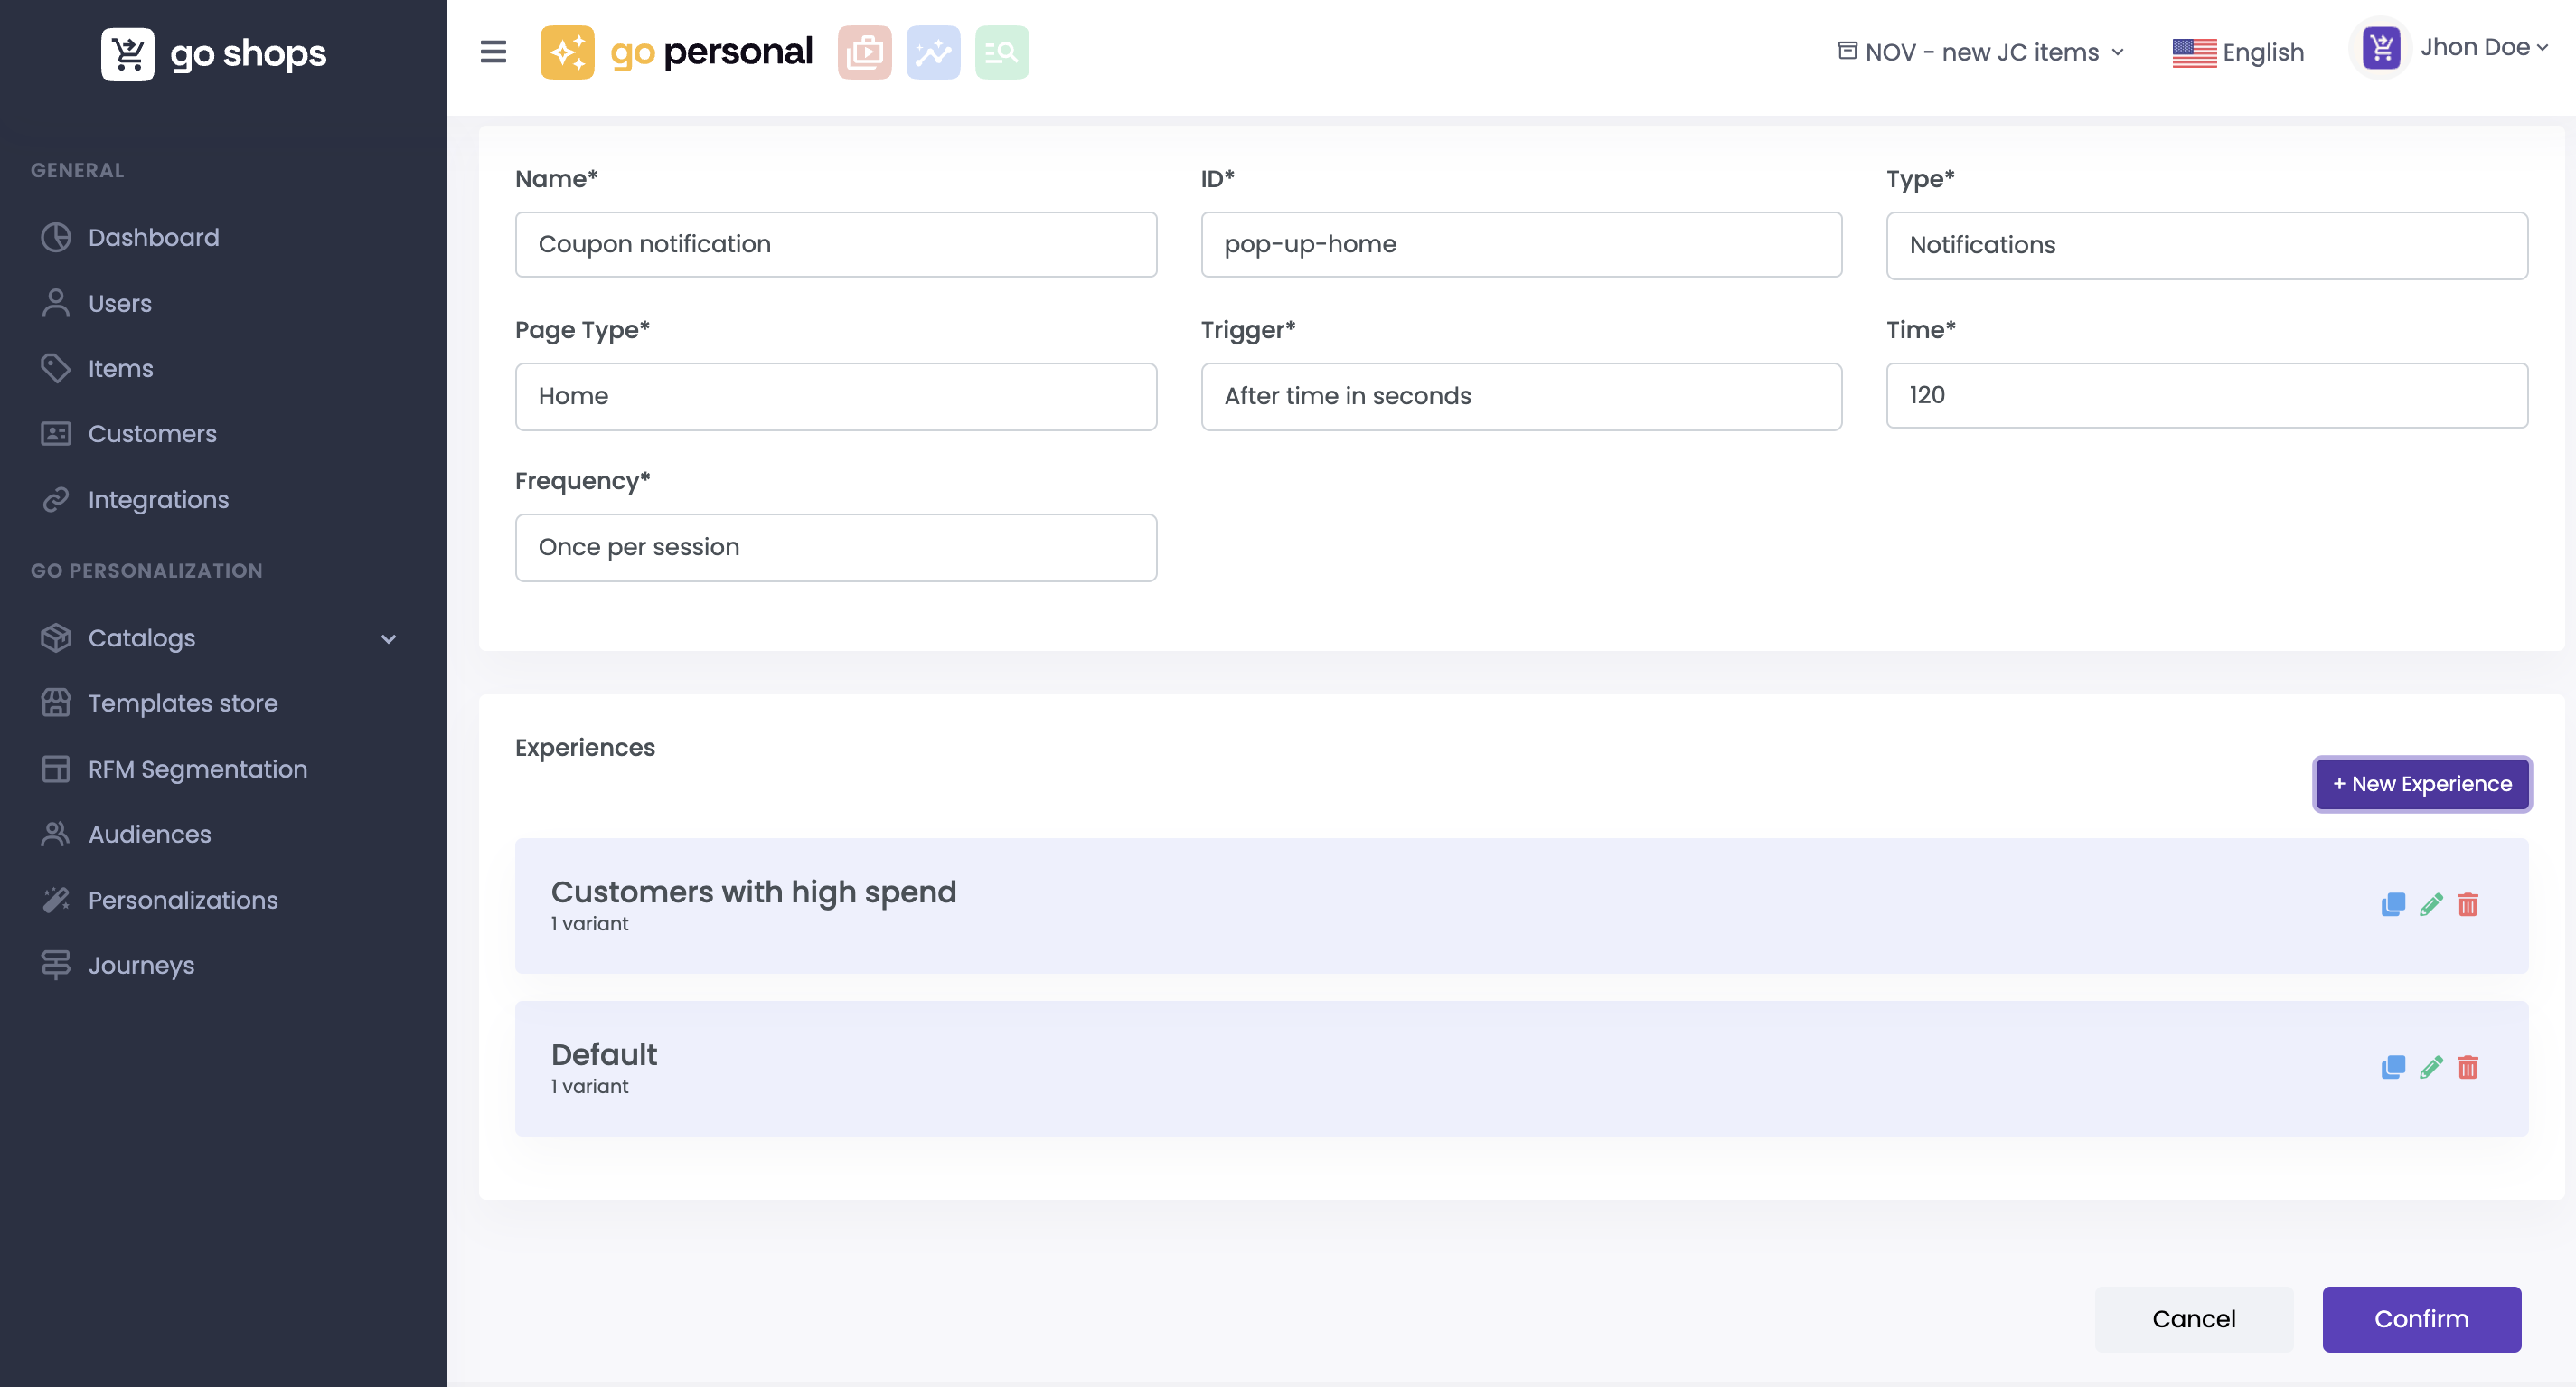
Task: Edit the Customers with high spend experience
Action: [2431, 904]
